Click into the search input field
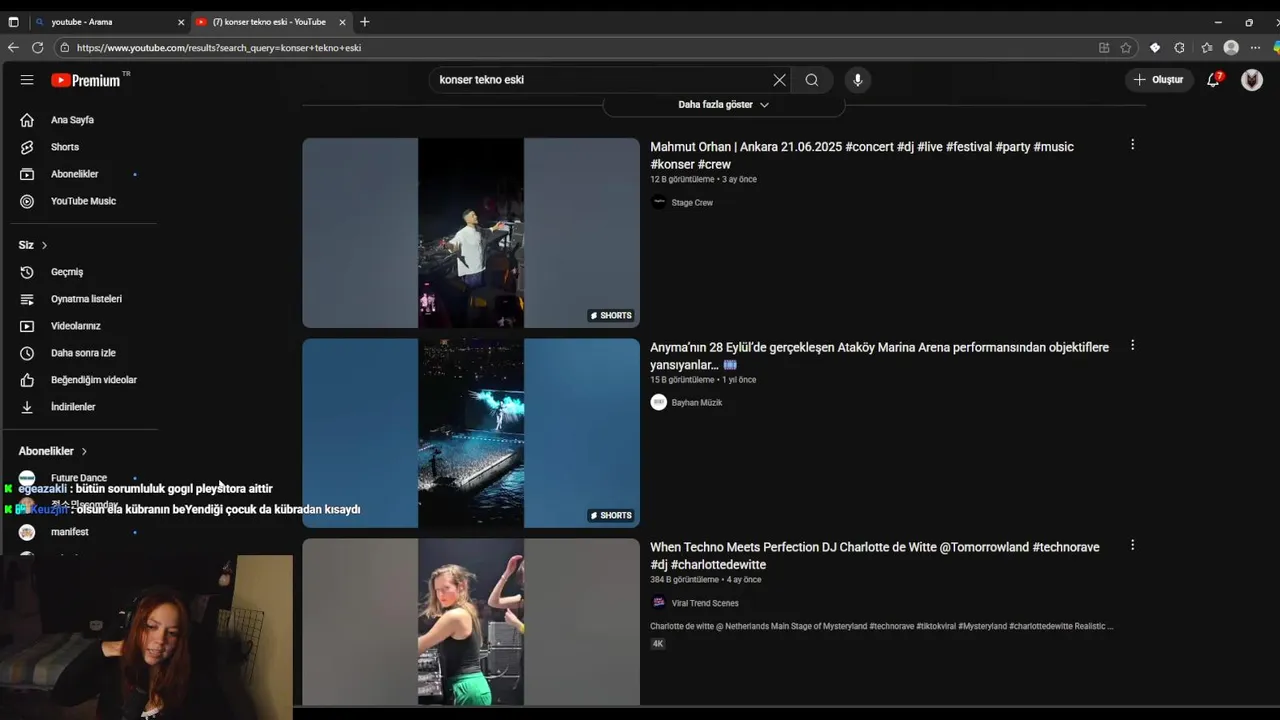Screen dimensions: 1280x720 tap(600, 80)
